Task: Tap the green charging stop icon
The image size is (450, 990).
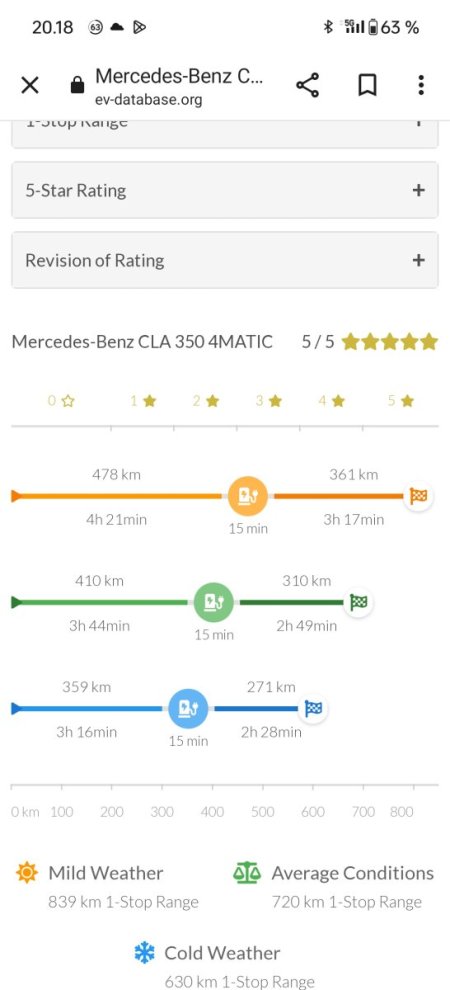Action: 213,602
